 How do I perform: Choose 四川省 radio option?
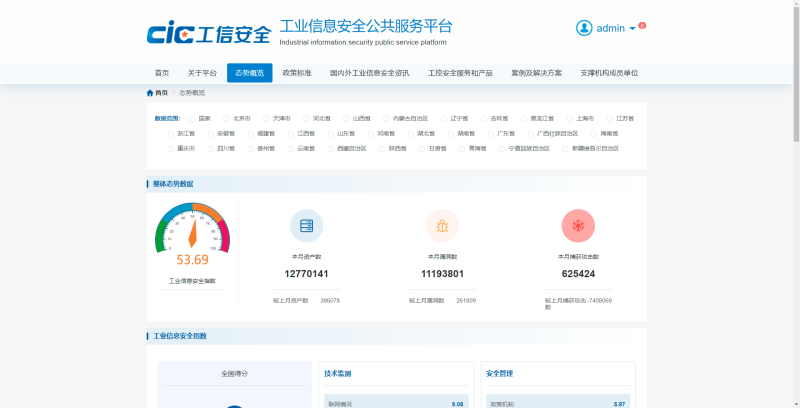[210, 149]
